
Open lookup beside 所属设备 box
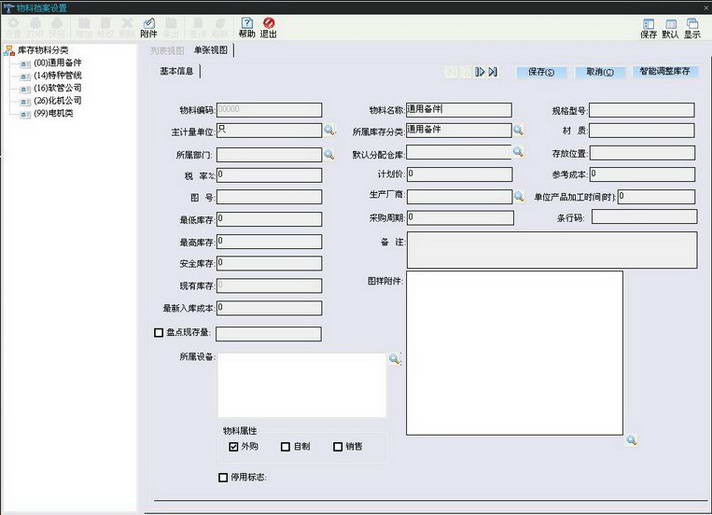(395, 359)
